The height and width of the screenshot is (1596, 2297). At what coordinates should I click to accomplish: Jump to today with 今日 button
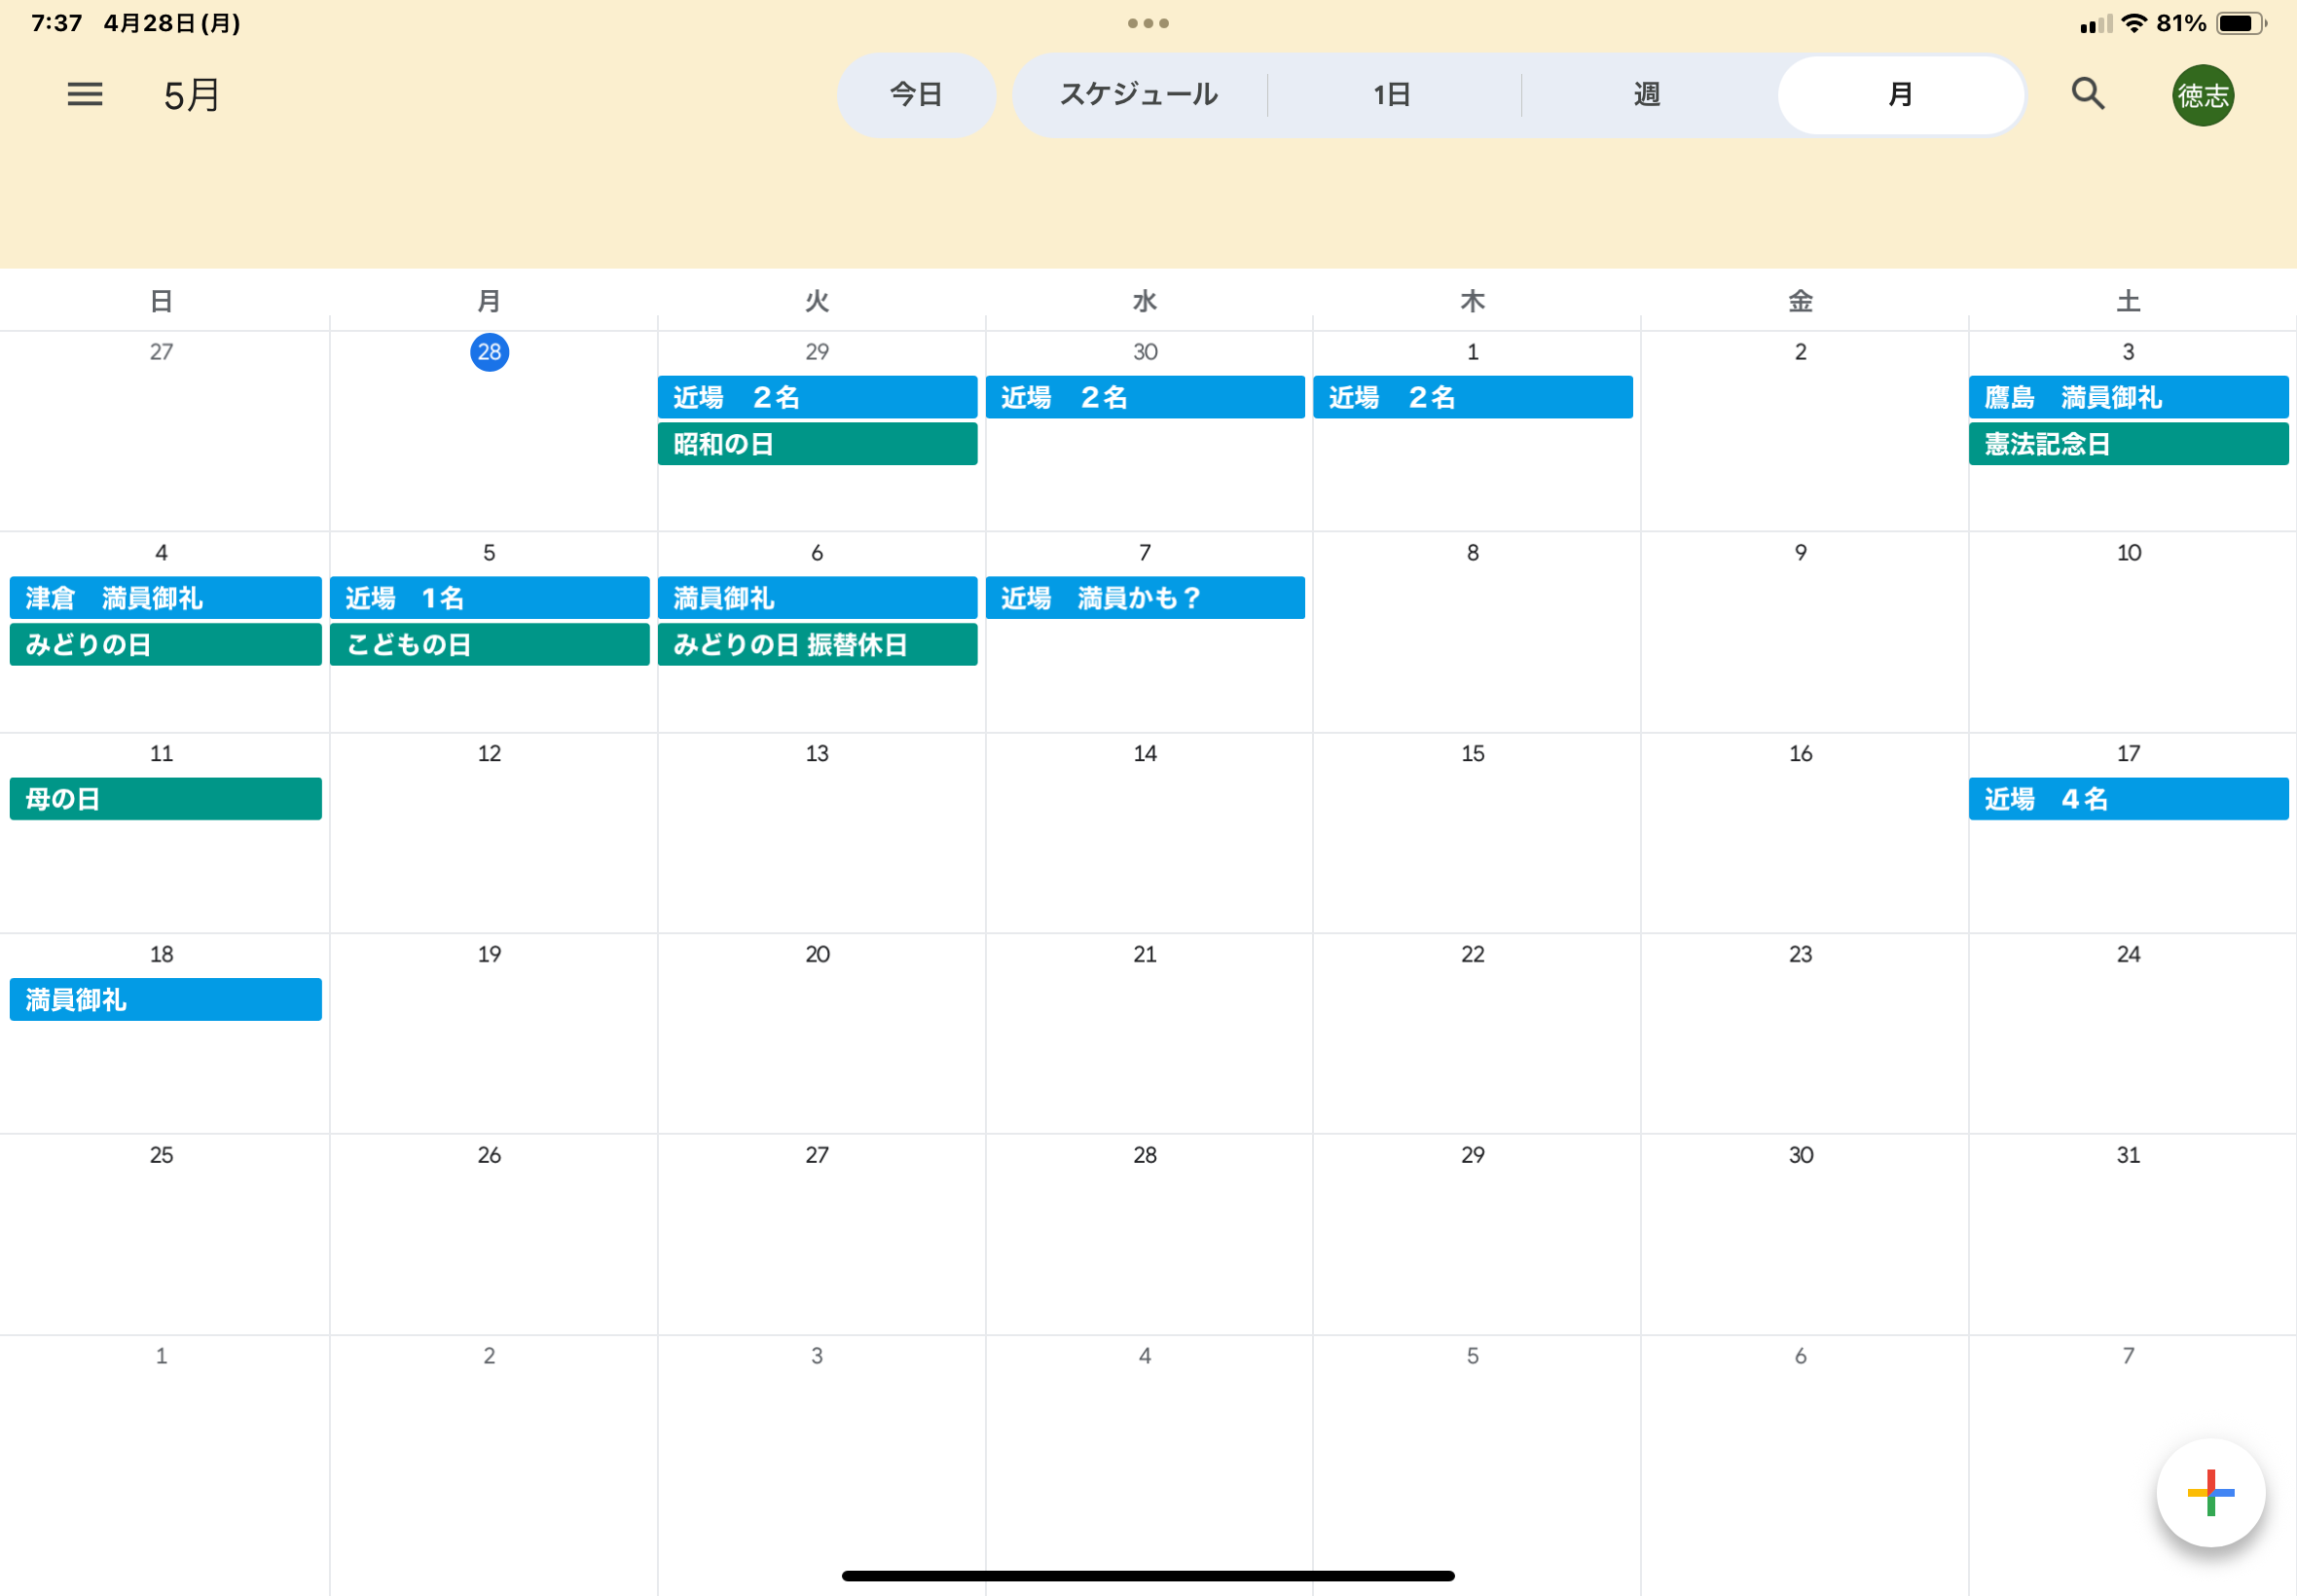[916, 95]
